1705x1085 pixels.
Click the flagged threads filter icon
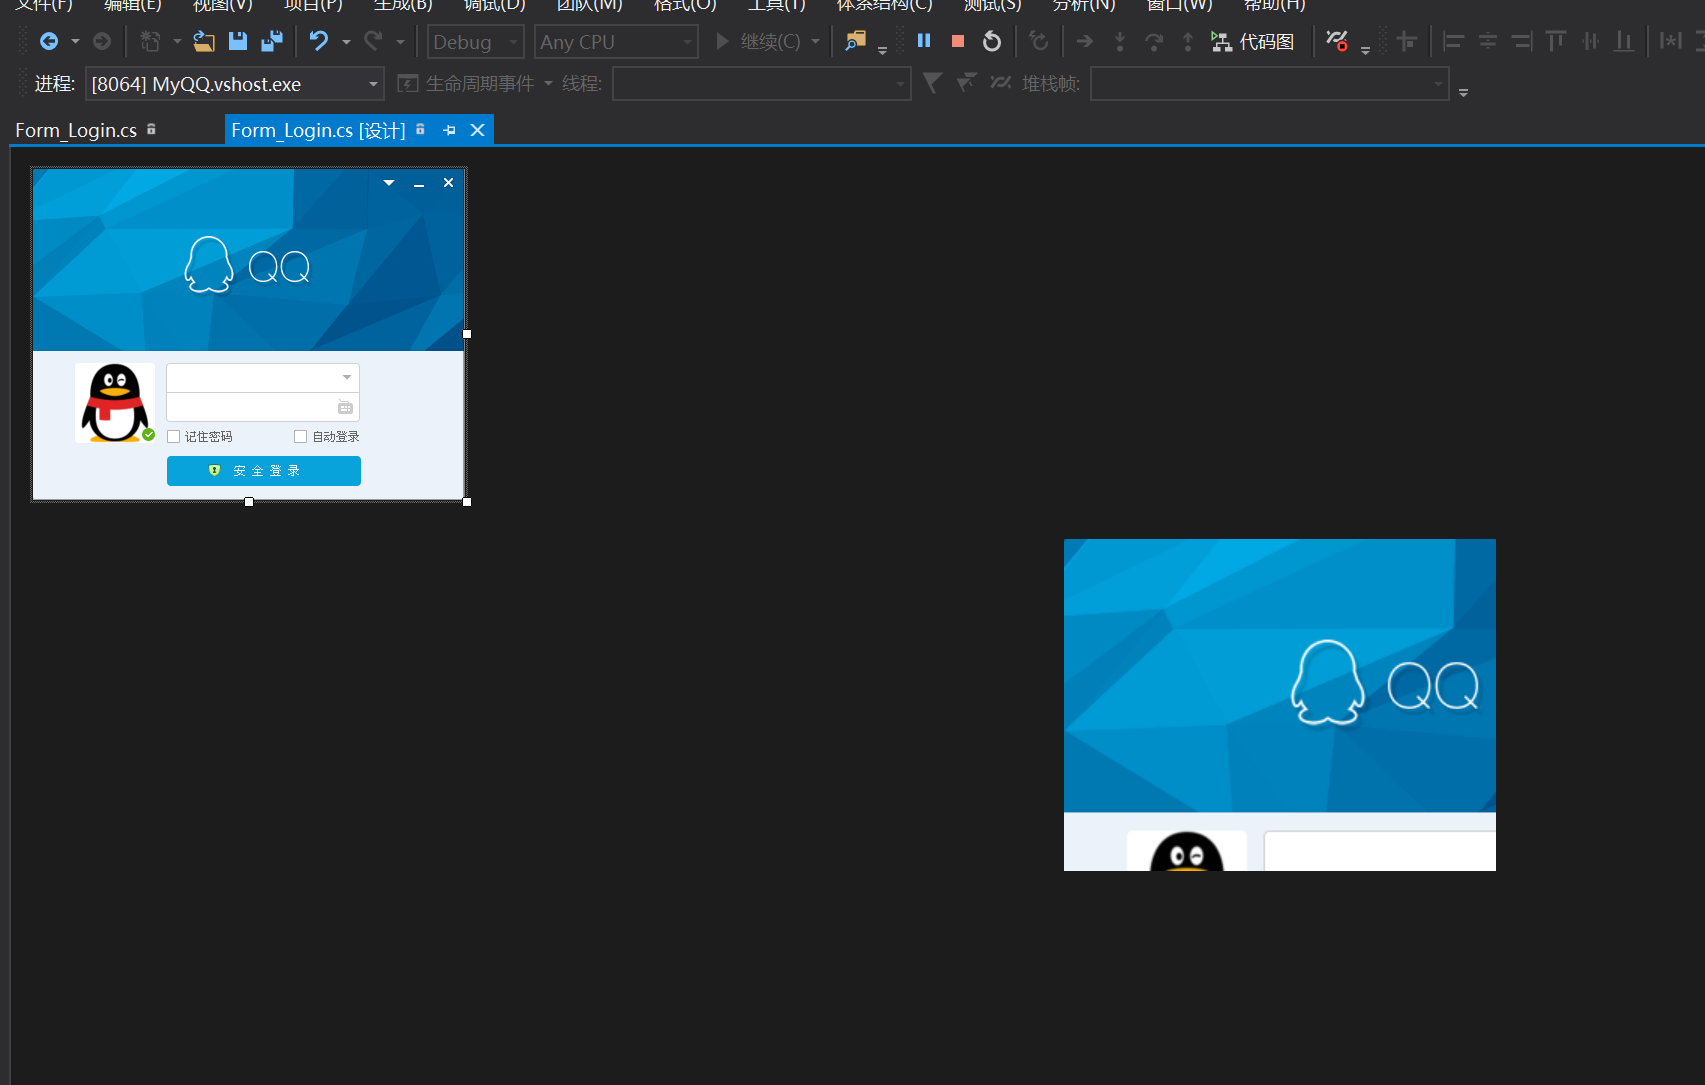click(966, 83)
